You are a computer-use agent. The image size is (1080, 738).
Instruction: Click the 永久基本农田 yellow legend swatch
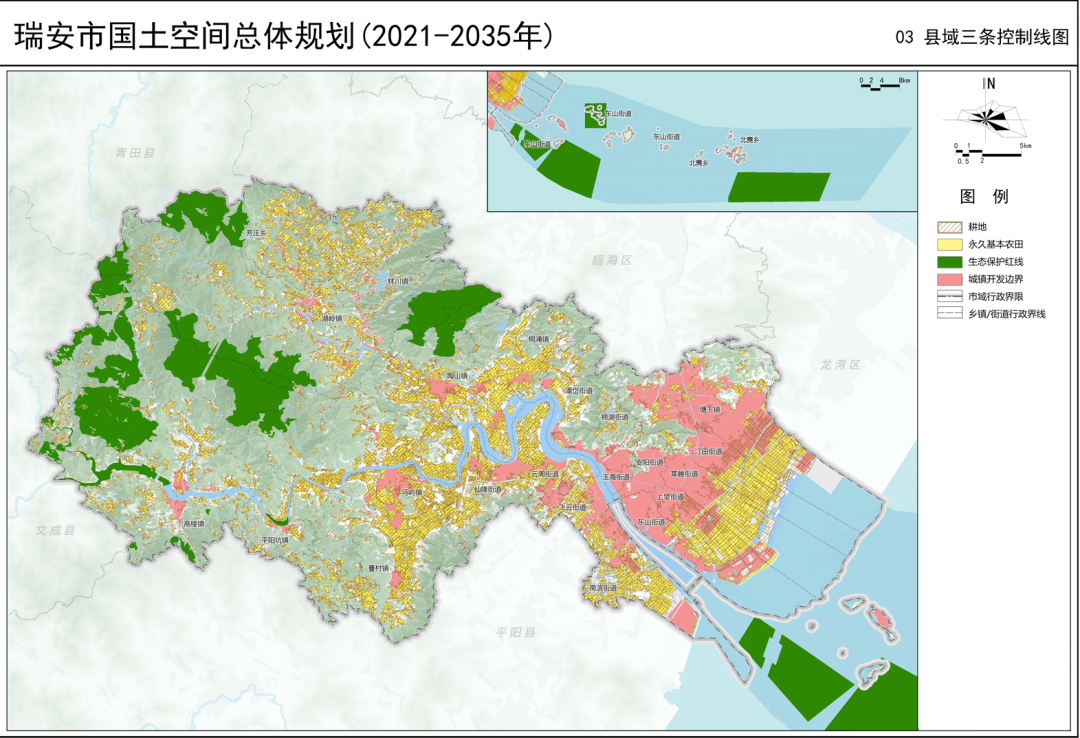949,244
